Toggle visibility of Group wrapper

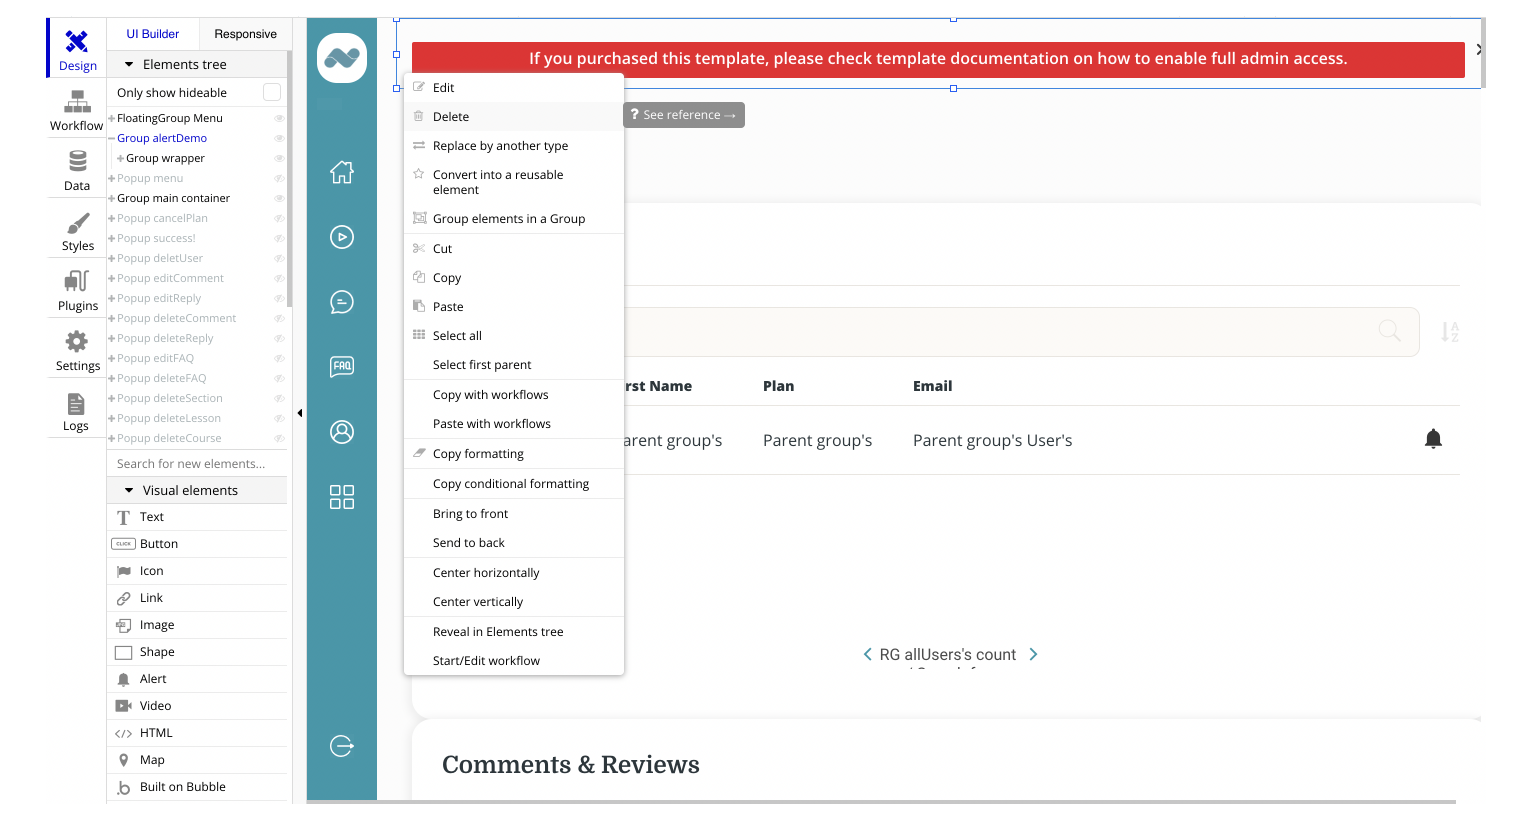tap(279, 158)
